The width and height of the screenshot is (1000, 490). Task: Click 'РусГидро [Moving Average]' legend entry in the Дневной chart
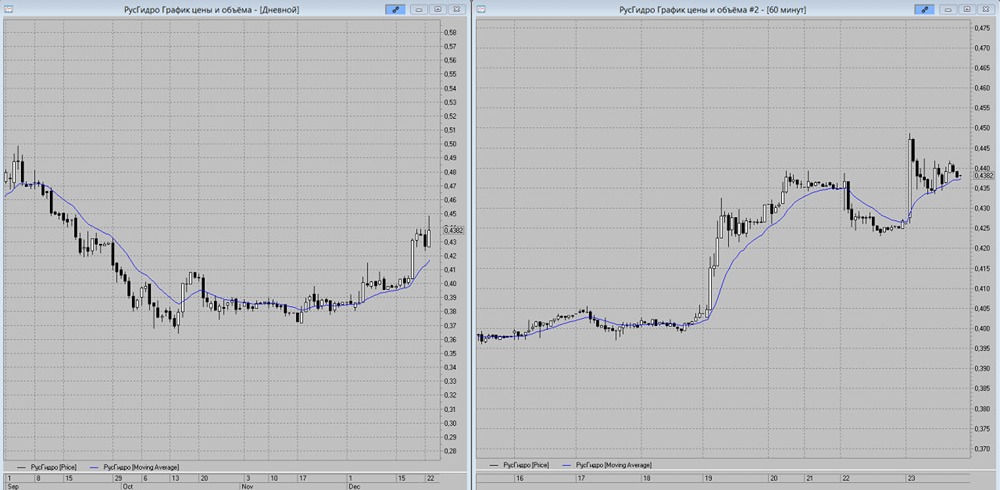[133, 468]
